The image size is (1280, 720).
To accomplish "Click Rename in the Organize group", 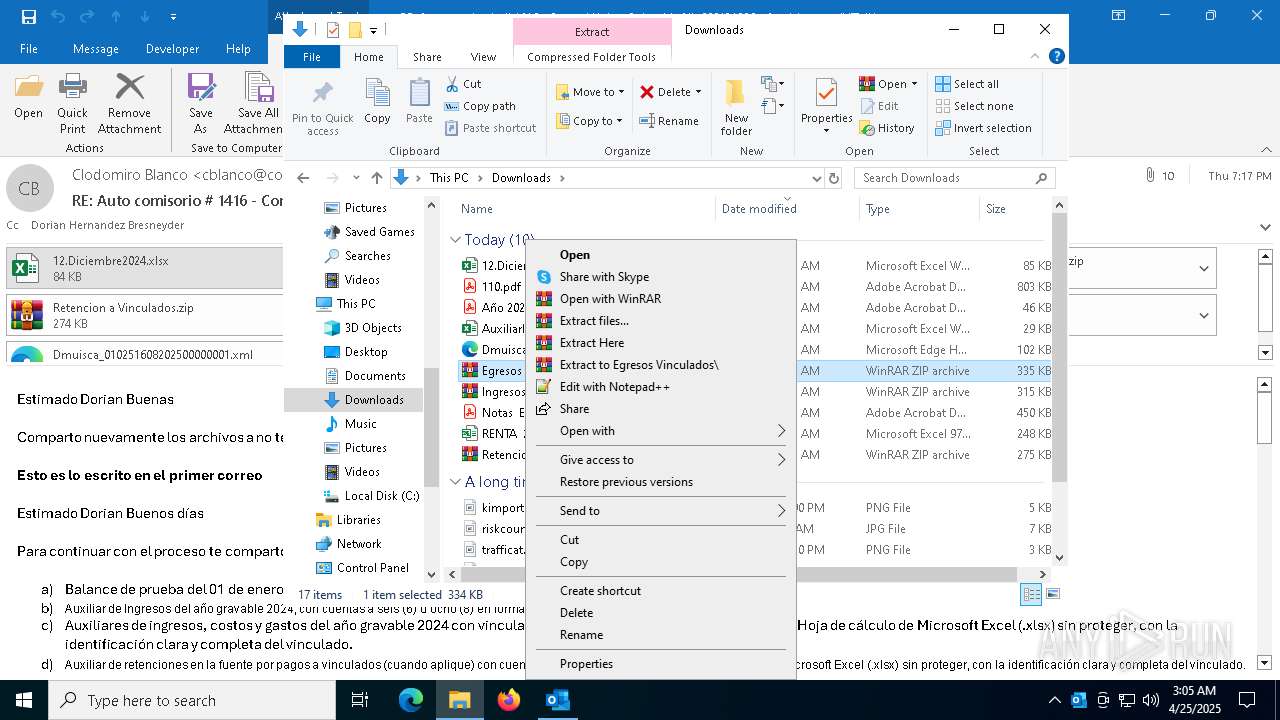I will pos(669,121).
